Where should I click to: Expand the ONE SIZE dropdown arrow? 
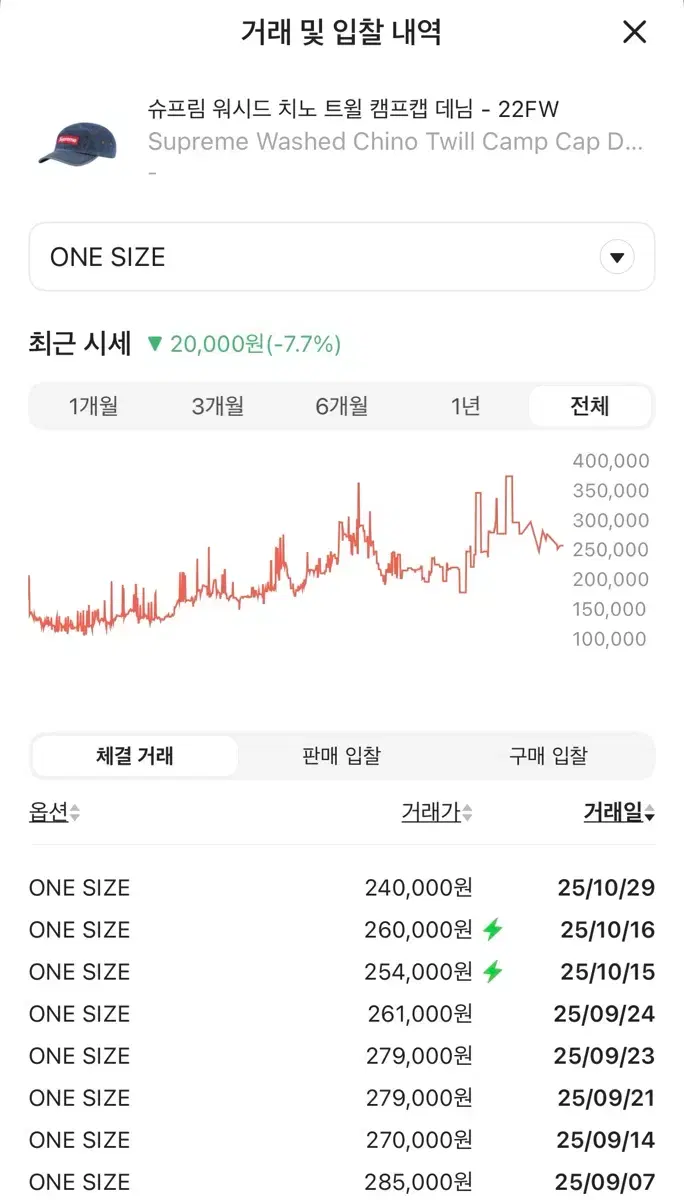[x=617, y=258]
